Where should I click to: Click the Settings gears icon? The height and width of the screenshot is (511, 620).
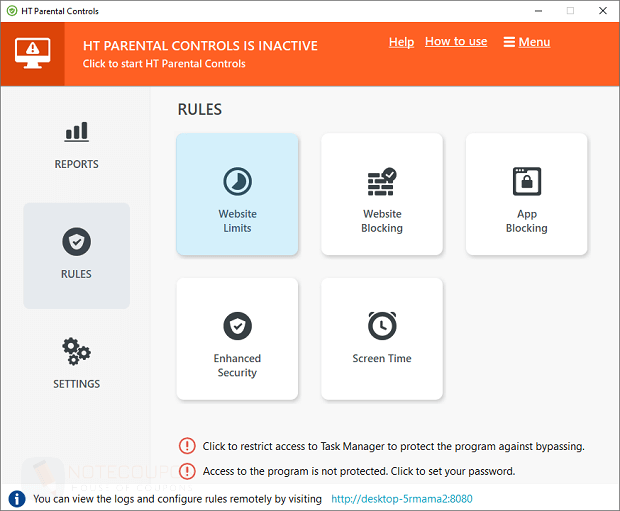pyautogui.click(x=76, y=351)
